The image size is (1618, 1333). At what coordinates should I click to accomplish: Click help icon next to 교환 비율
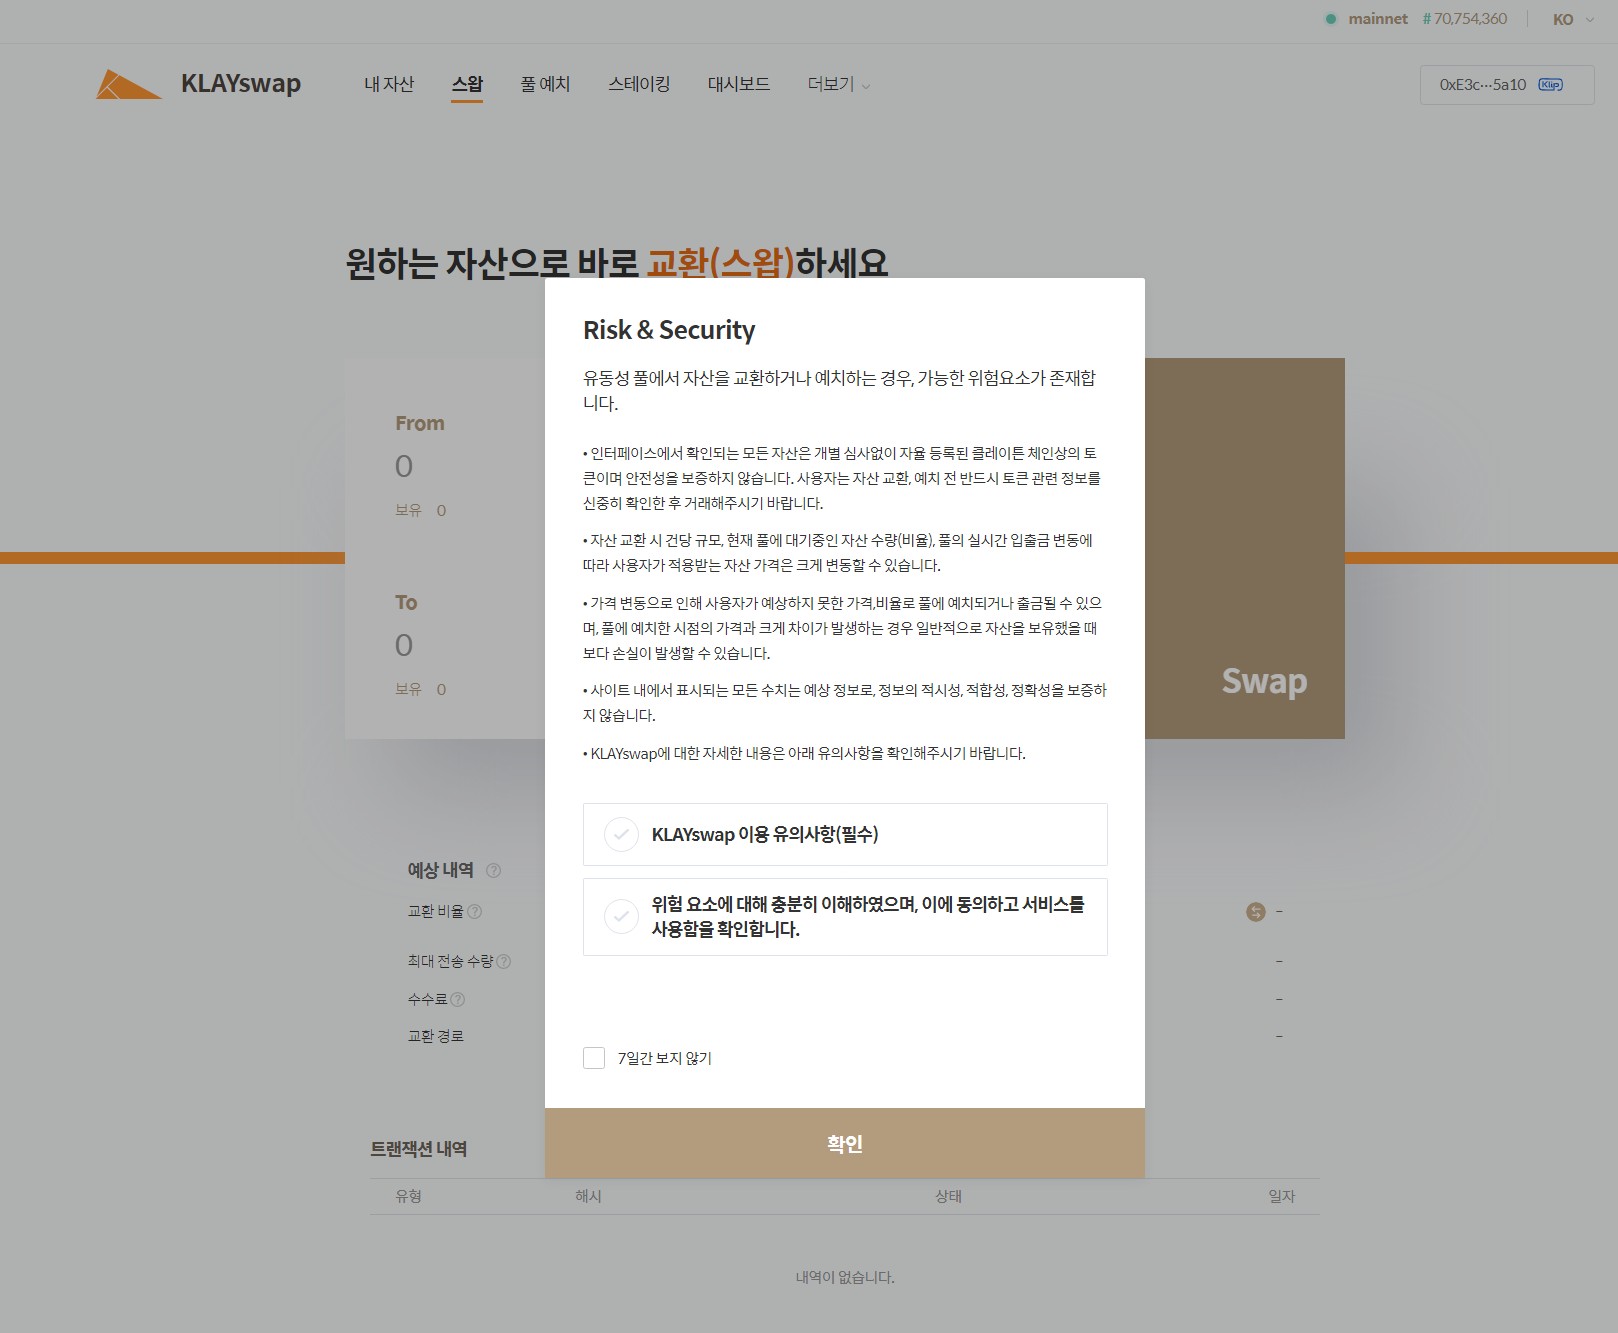475,912
